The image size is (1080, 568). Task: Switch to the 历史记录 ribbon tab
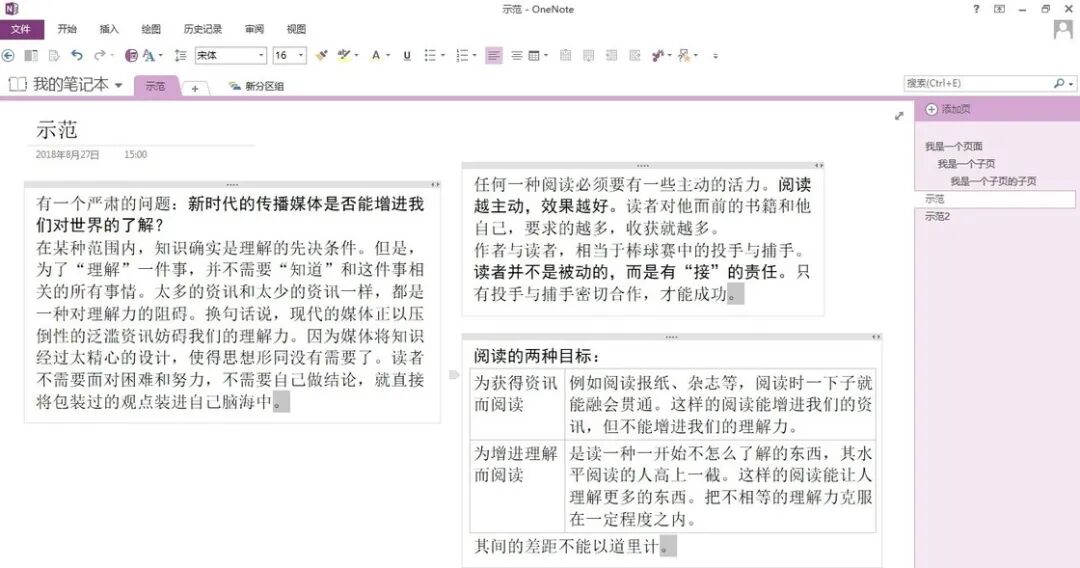pos(202,29)
